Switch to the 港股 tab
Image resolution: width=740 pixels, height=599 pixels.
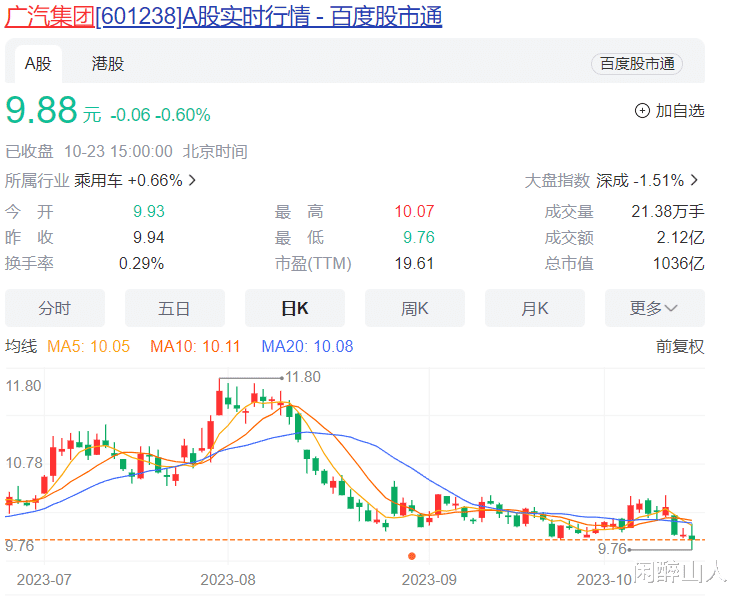pyautogui.click(x=108, y=64)
